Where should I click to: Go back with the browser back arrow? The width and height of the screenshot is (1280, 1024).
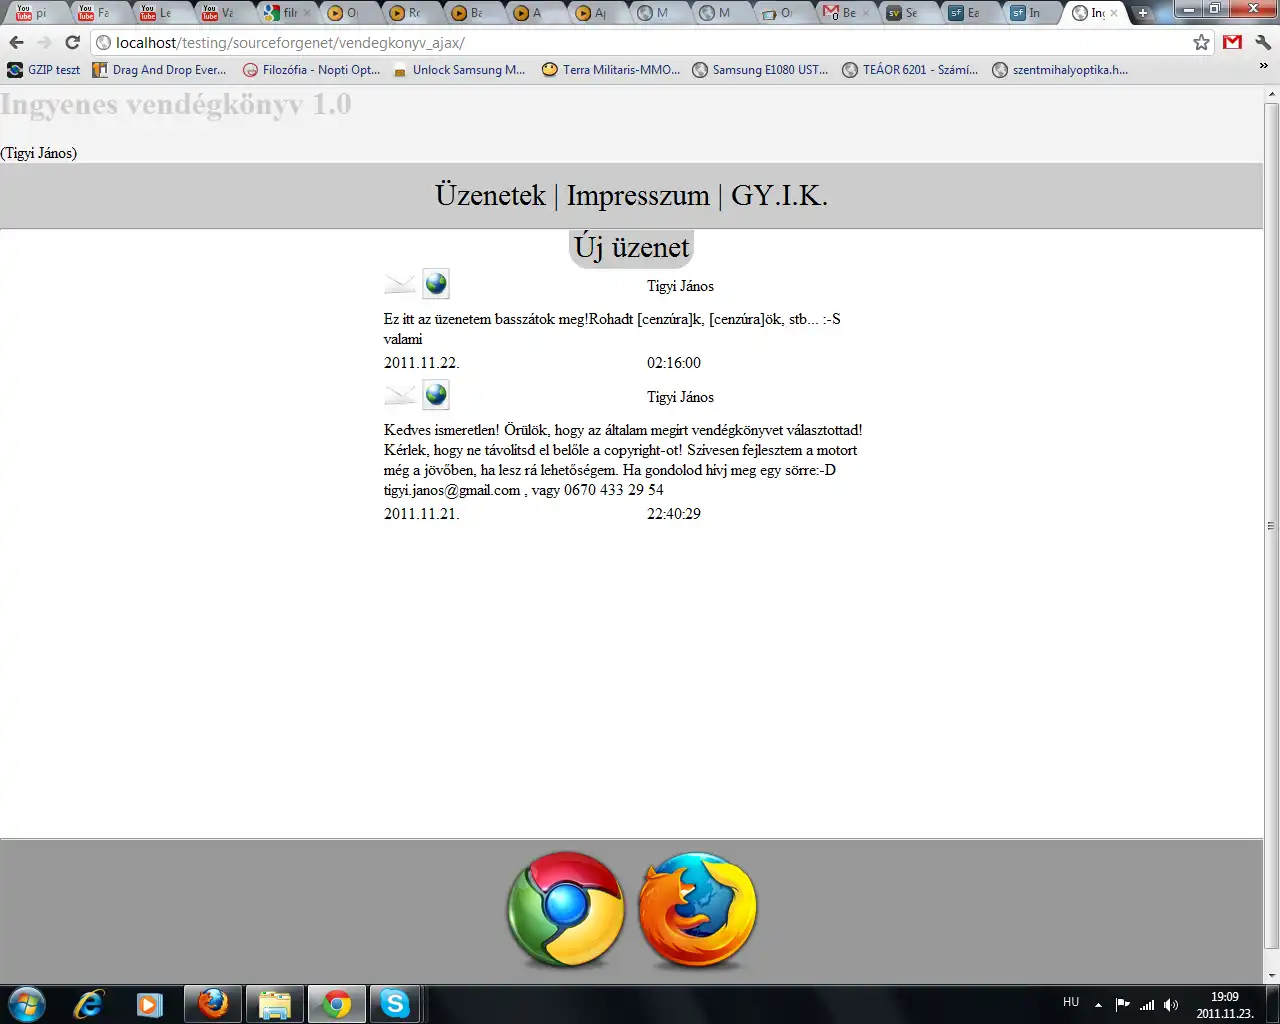click(16, 42)
